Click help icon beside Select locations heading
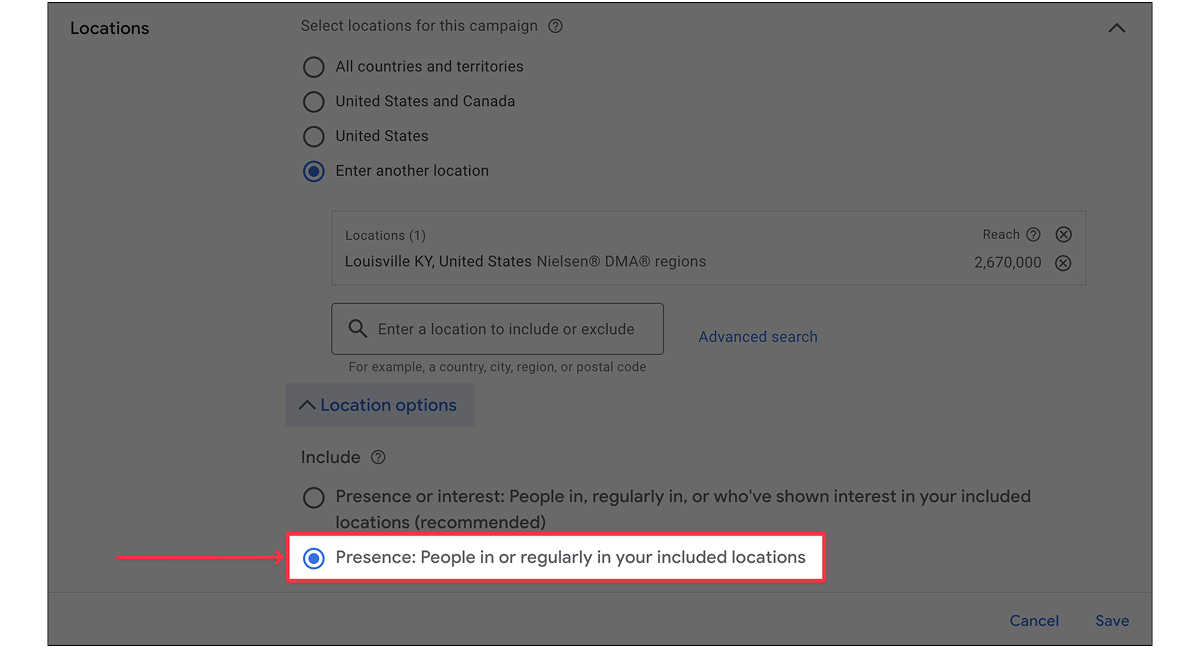The width and height of the screenshot is (1200, 648). [x=556, y=26]
